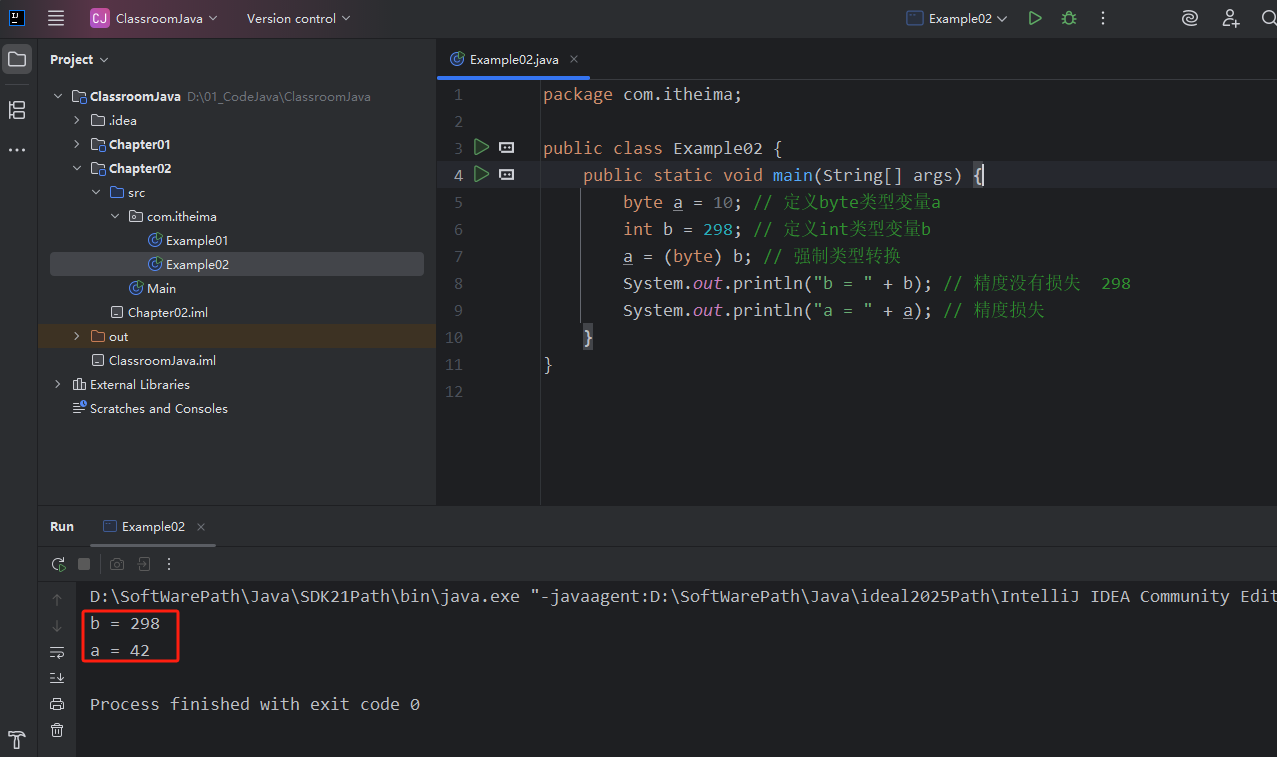Open more actions vertical dots in toolbar

coord(1103,18)
